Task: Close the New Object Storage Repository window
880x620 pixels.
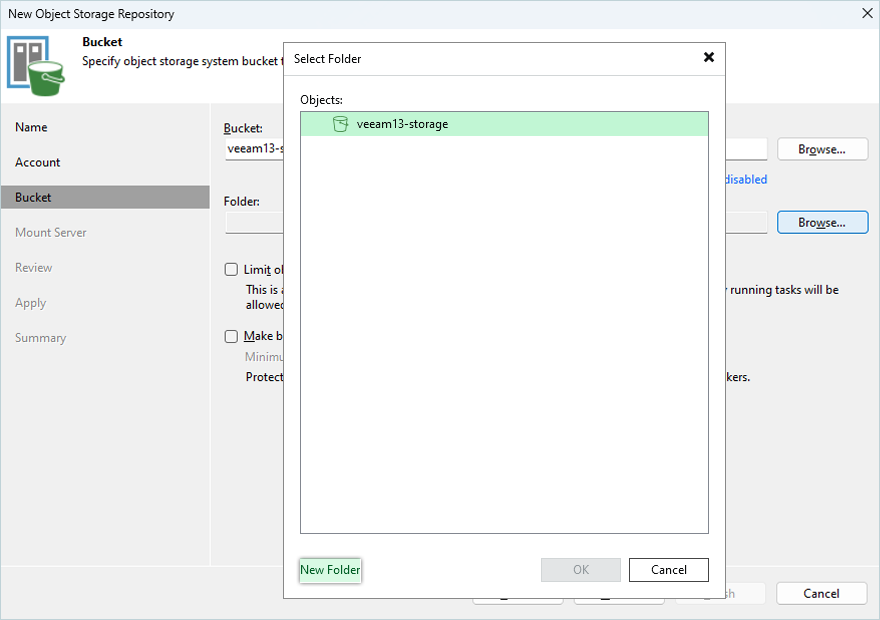Action: click(865, 13)
